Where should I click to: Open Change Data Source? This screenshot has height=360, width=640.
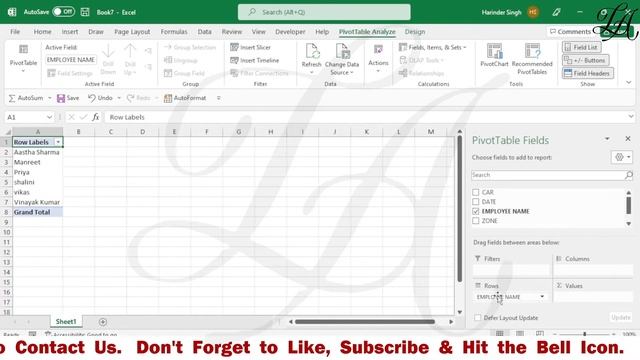(x=342, y=59)
